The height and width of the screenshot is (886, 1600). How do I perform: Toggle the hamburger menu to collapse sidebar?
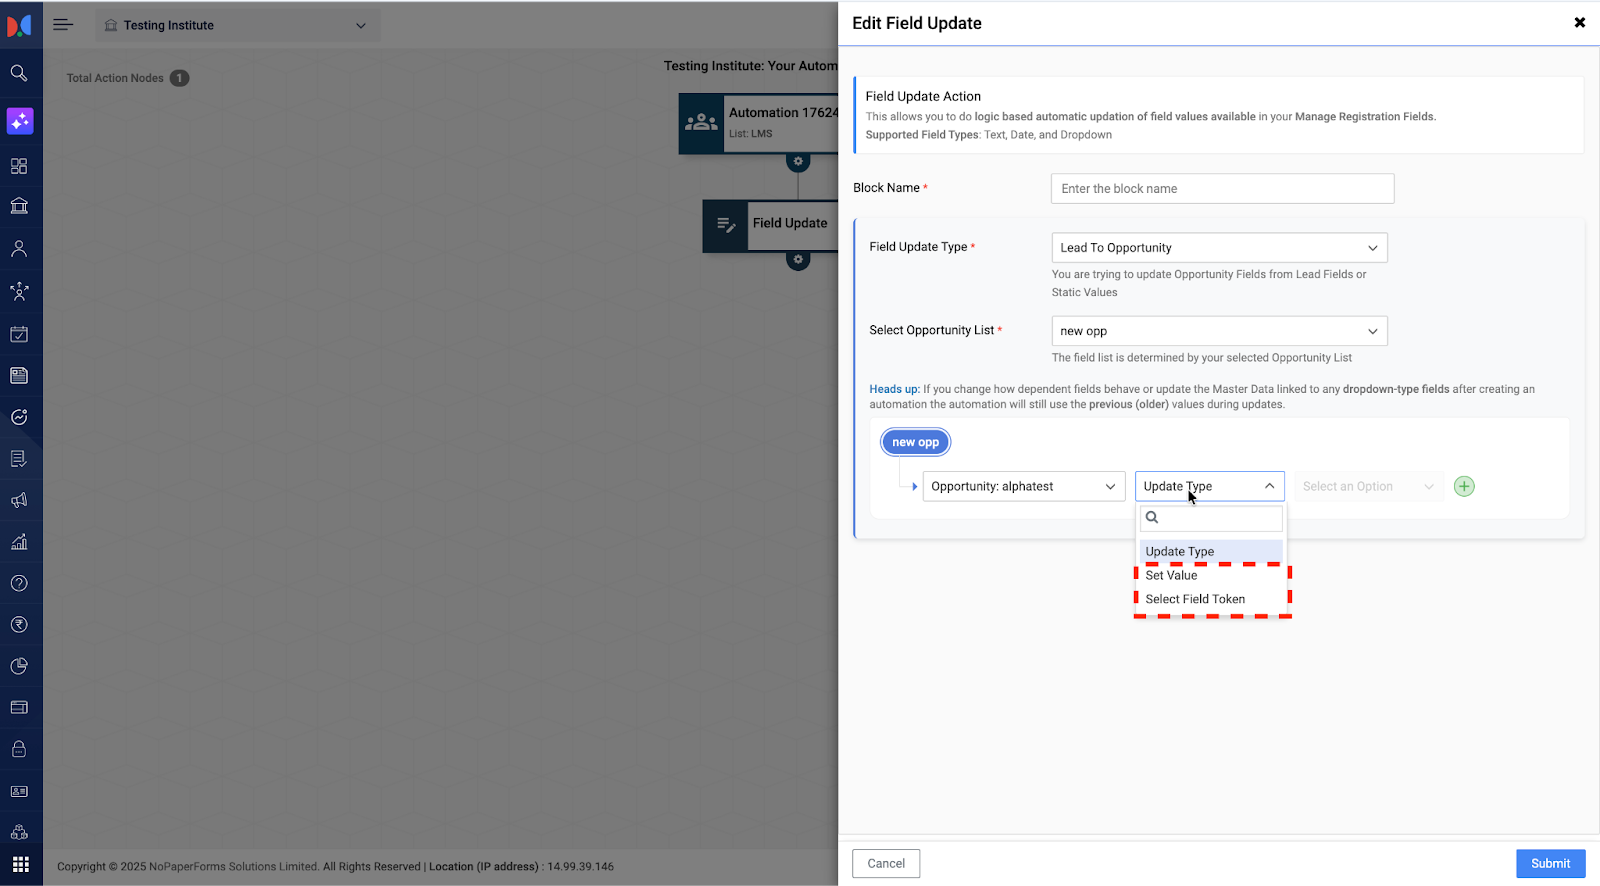coord(63,25)
